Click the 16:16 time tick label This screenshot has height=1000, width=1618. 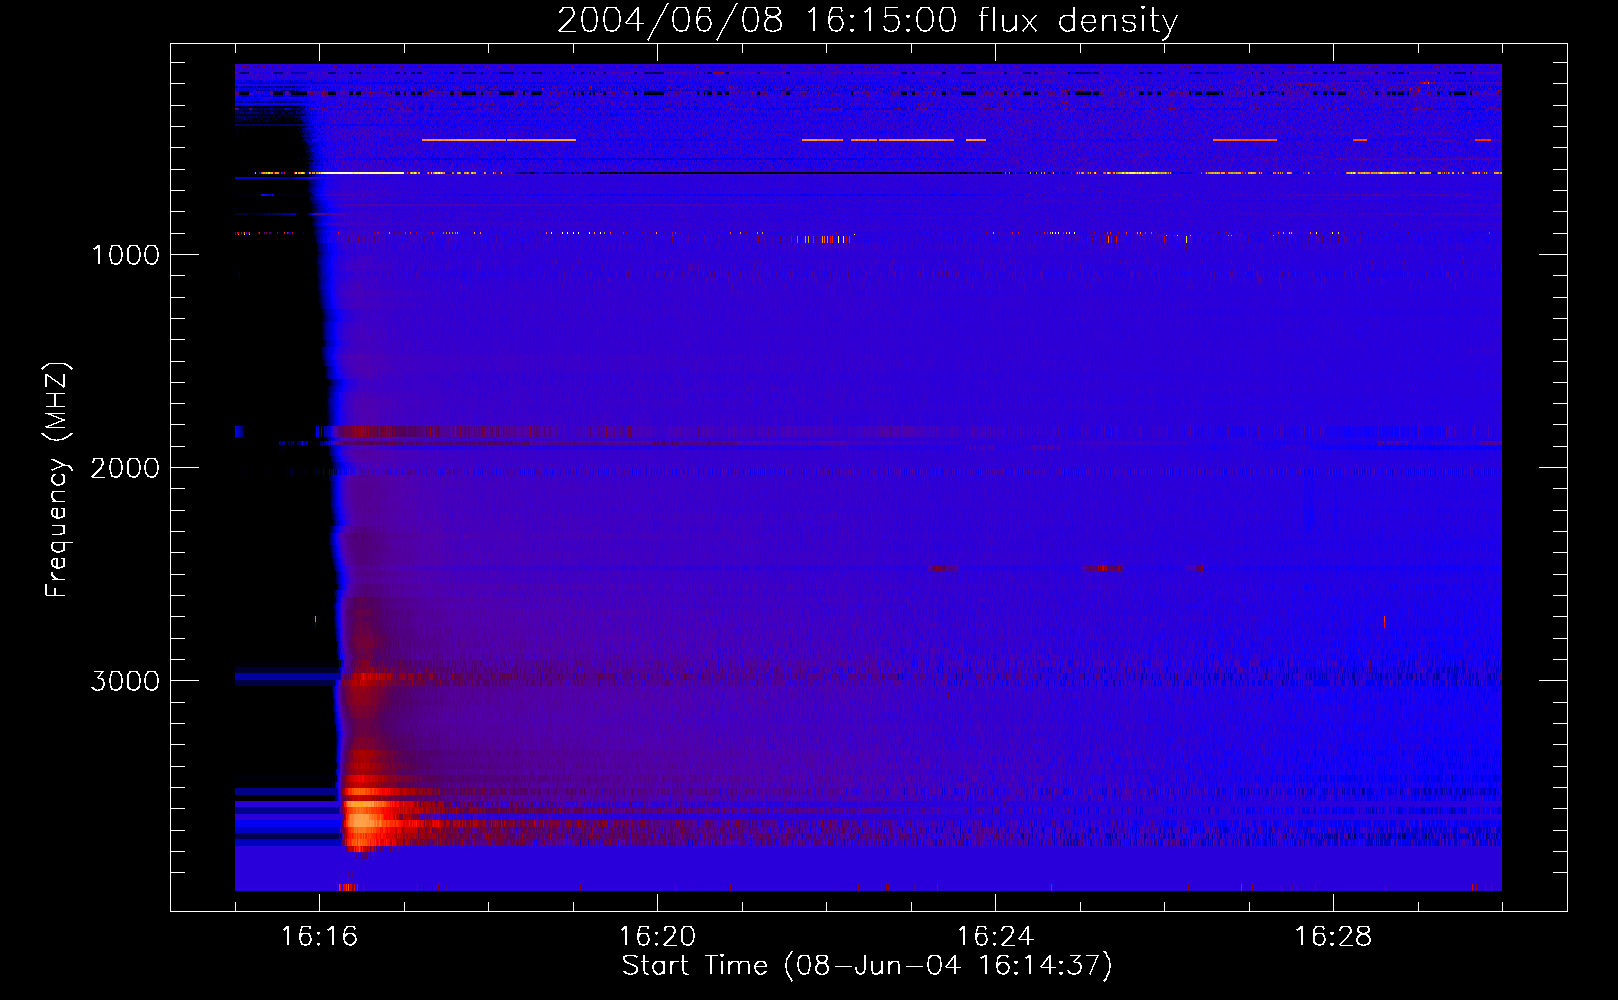(319, 937)
